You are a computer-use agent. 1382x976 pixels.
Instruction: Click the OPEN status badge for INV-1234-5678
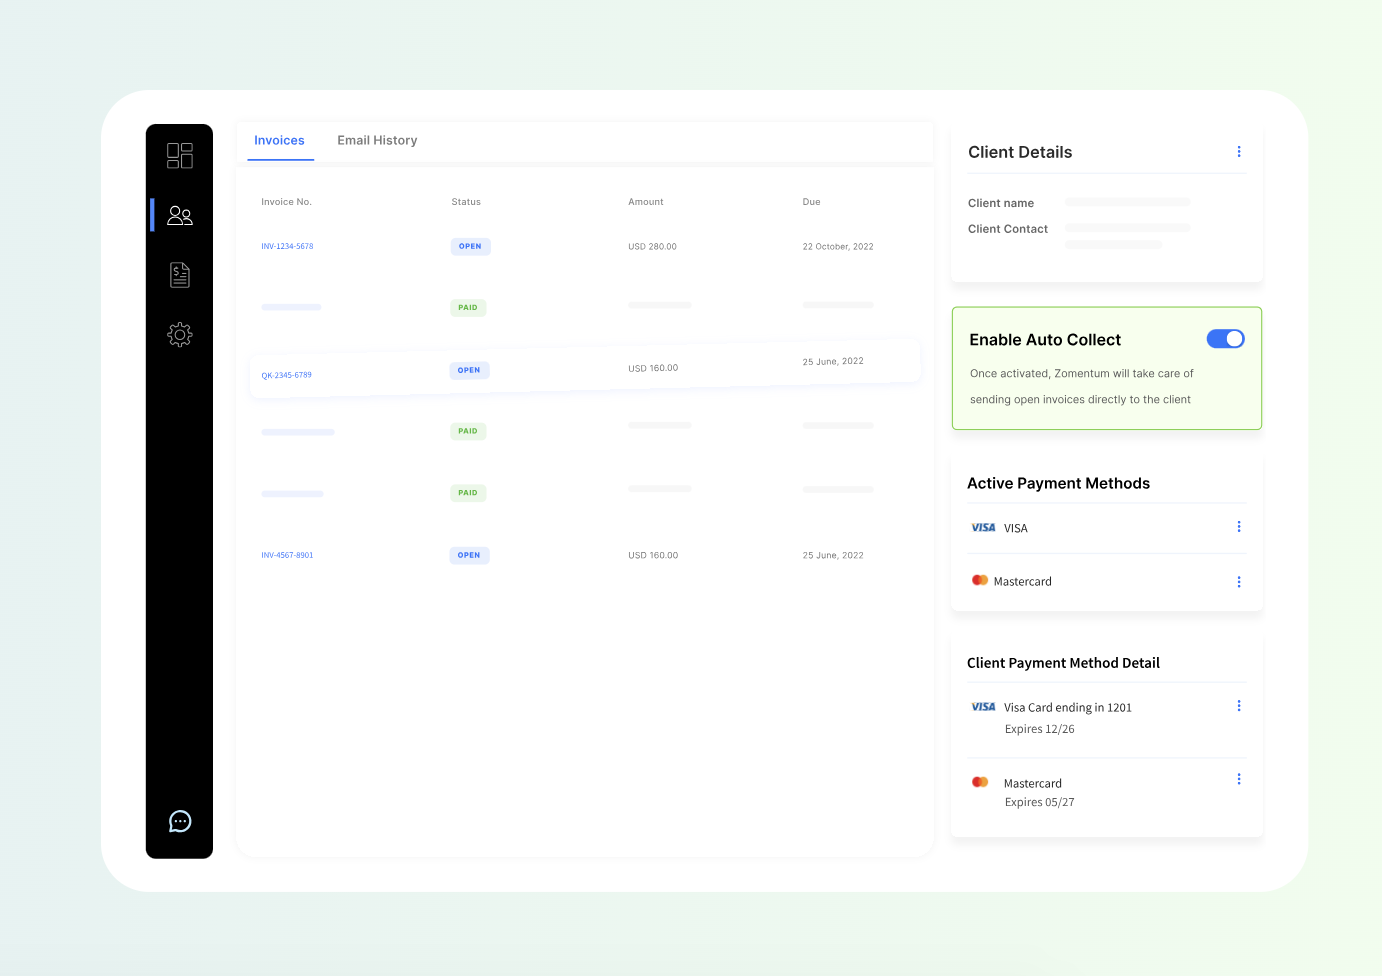pos(470,246)
